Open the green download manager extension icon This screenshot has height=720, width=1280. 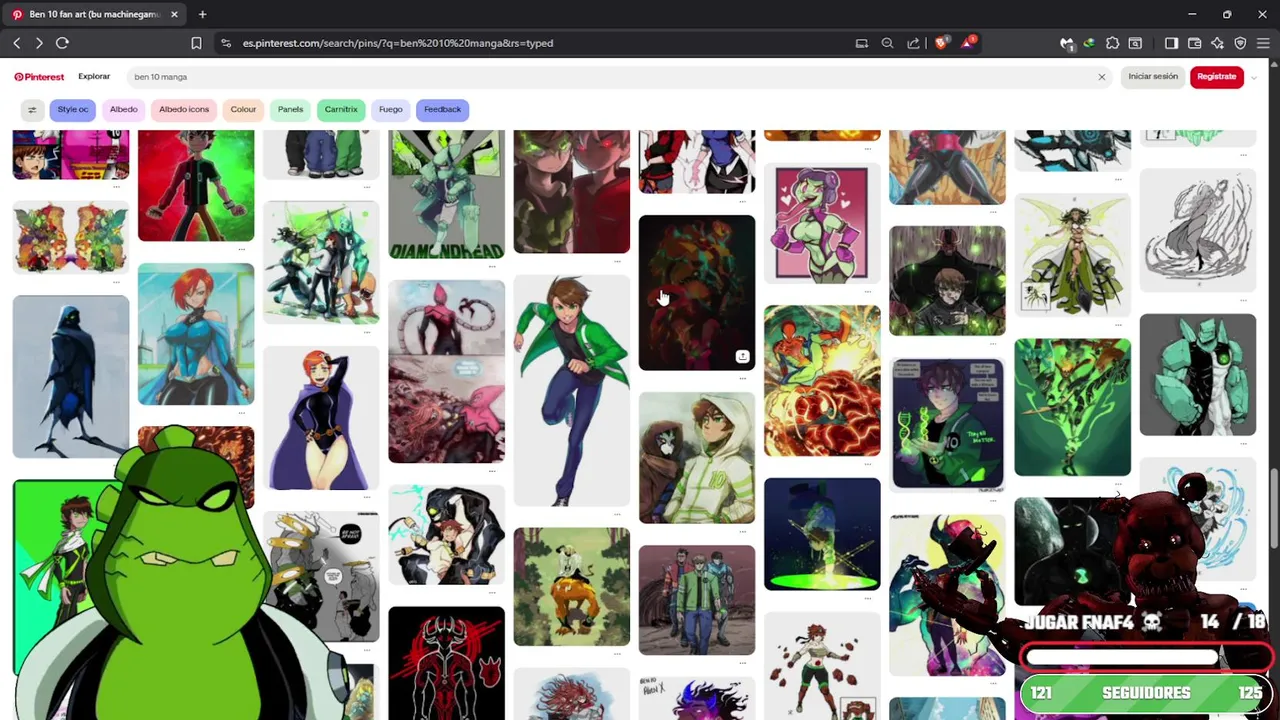pyautogui.click(x=1089, y=43)
